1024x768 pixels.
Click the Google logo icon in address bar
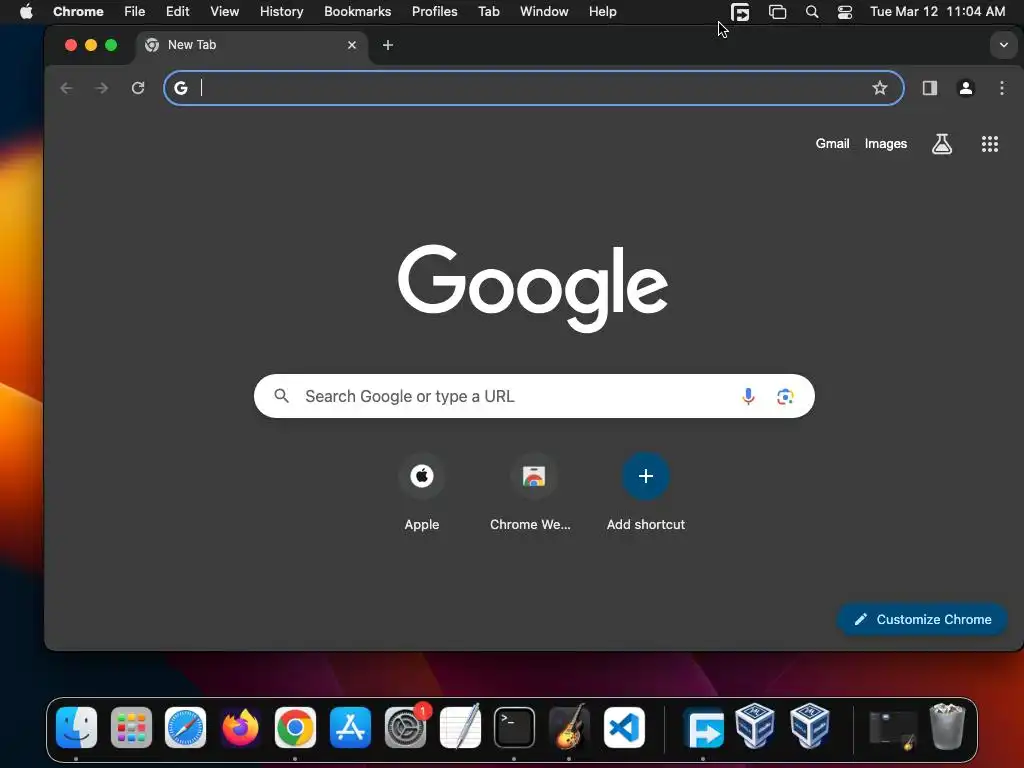tap(181, 88)
